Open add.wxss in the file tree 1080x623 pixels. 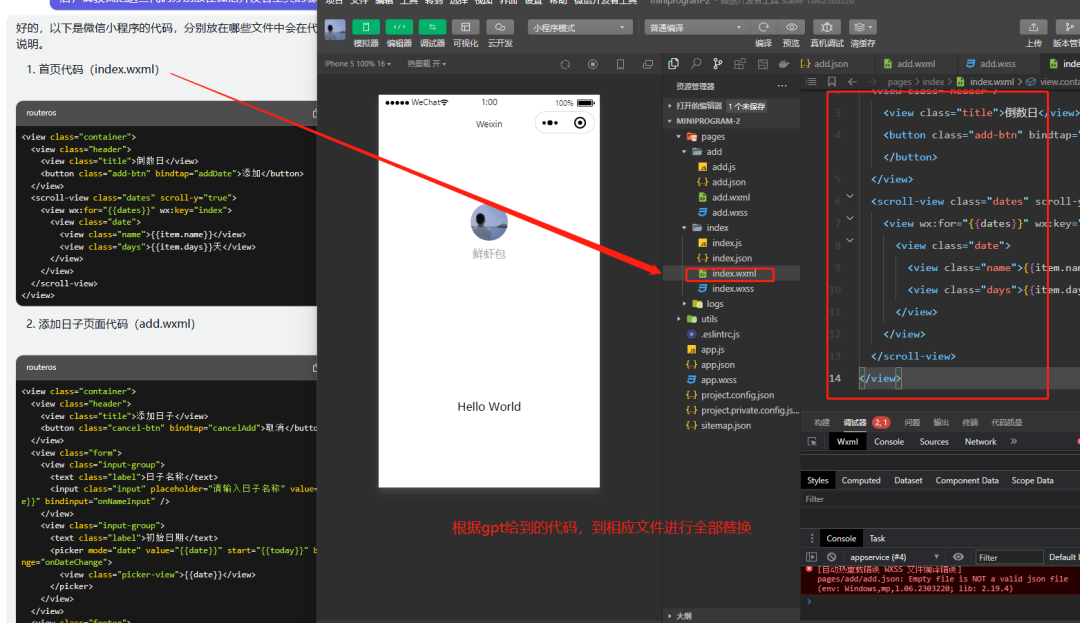(729, 213)
